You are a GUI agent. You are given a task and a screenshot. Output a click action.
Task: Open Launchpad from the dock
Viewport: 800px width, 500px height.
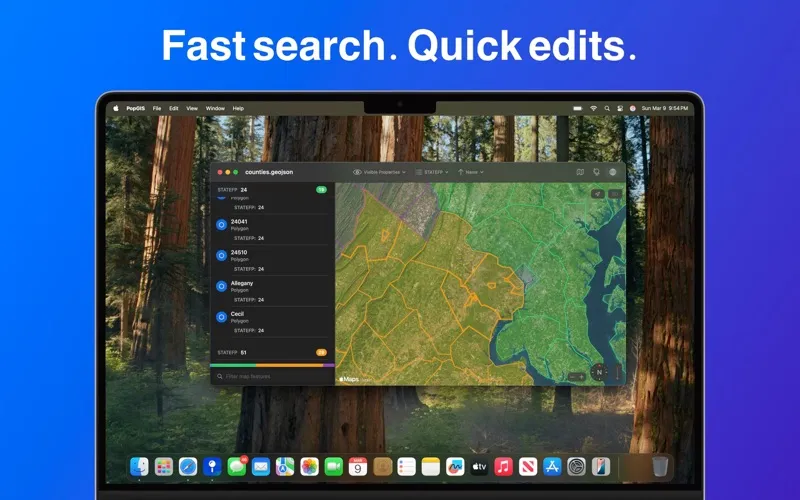tap(164, 466)
